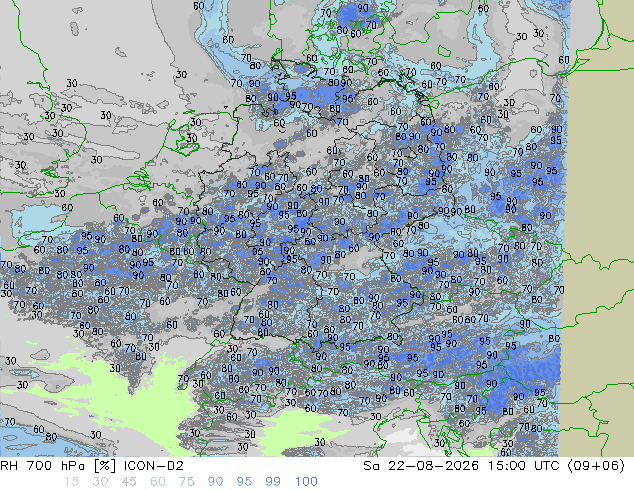Select the 99 legend value
This screenshot has width=634, height=490.
coord(273,482)
